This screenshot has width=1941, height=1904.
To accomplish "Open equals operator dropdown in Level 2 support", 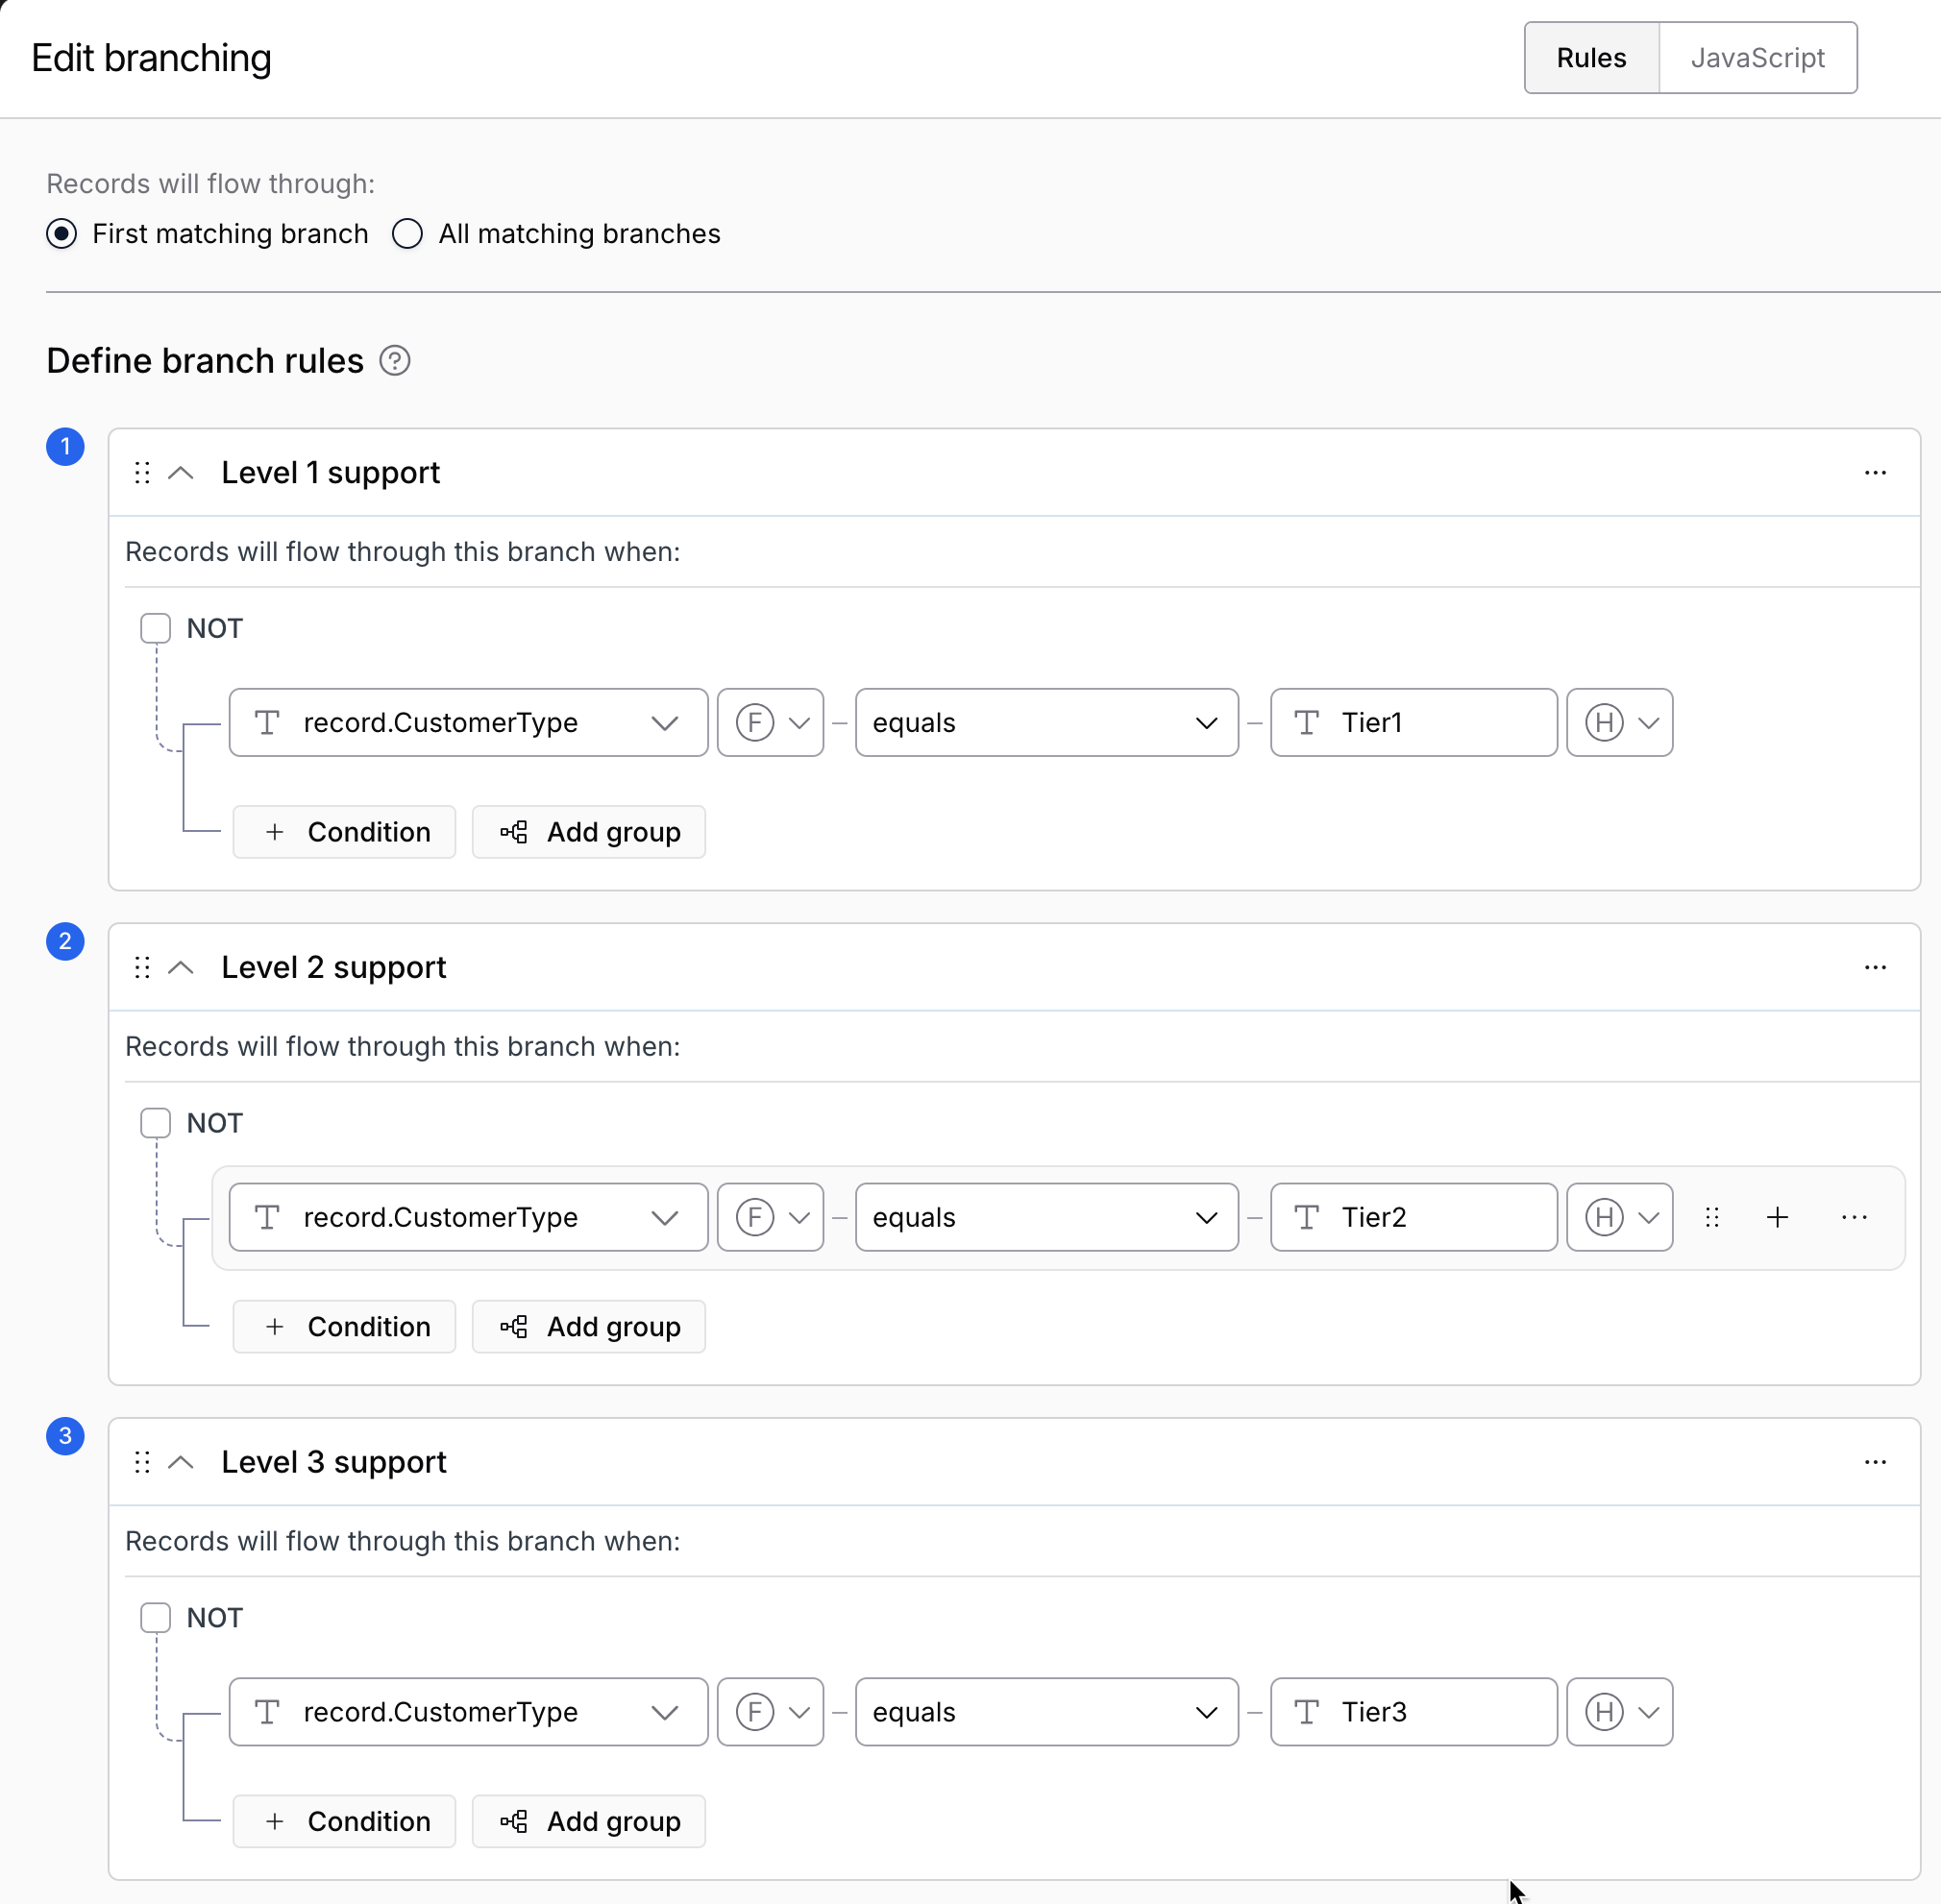I will (x=1046, y=1218).
